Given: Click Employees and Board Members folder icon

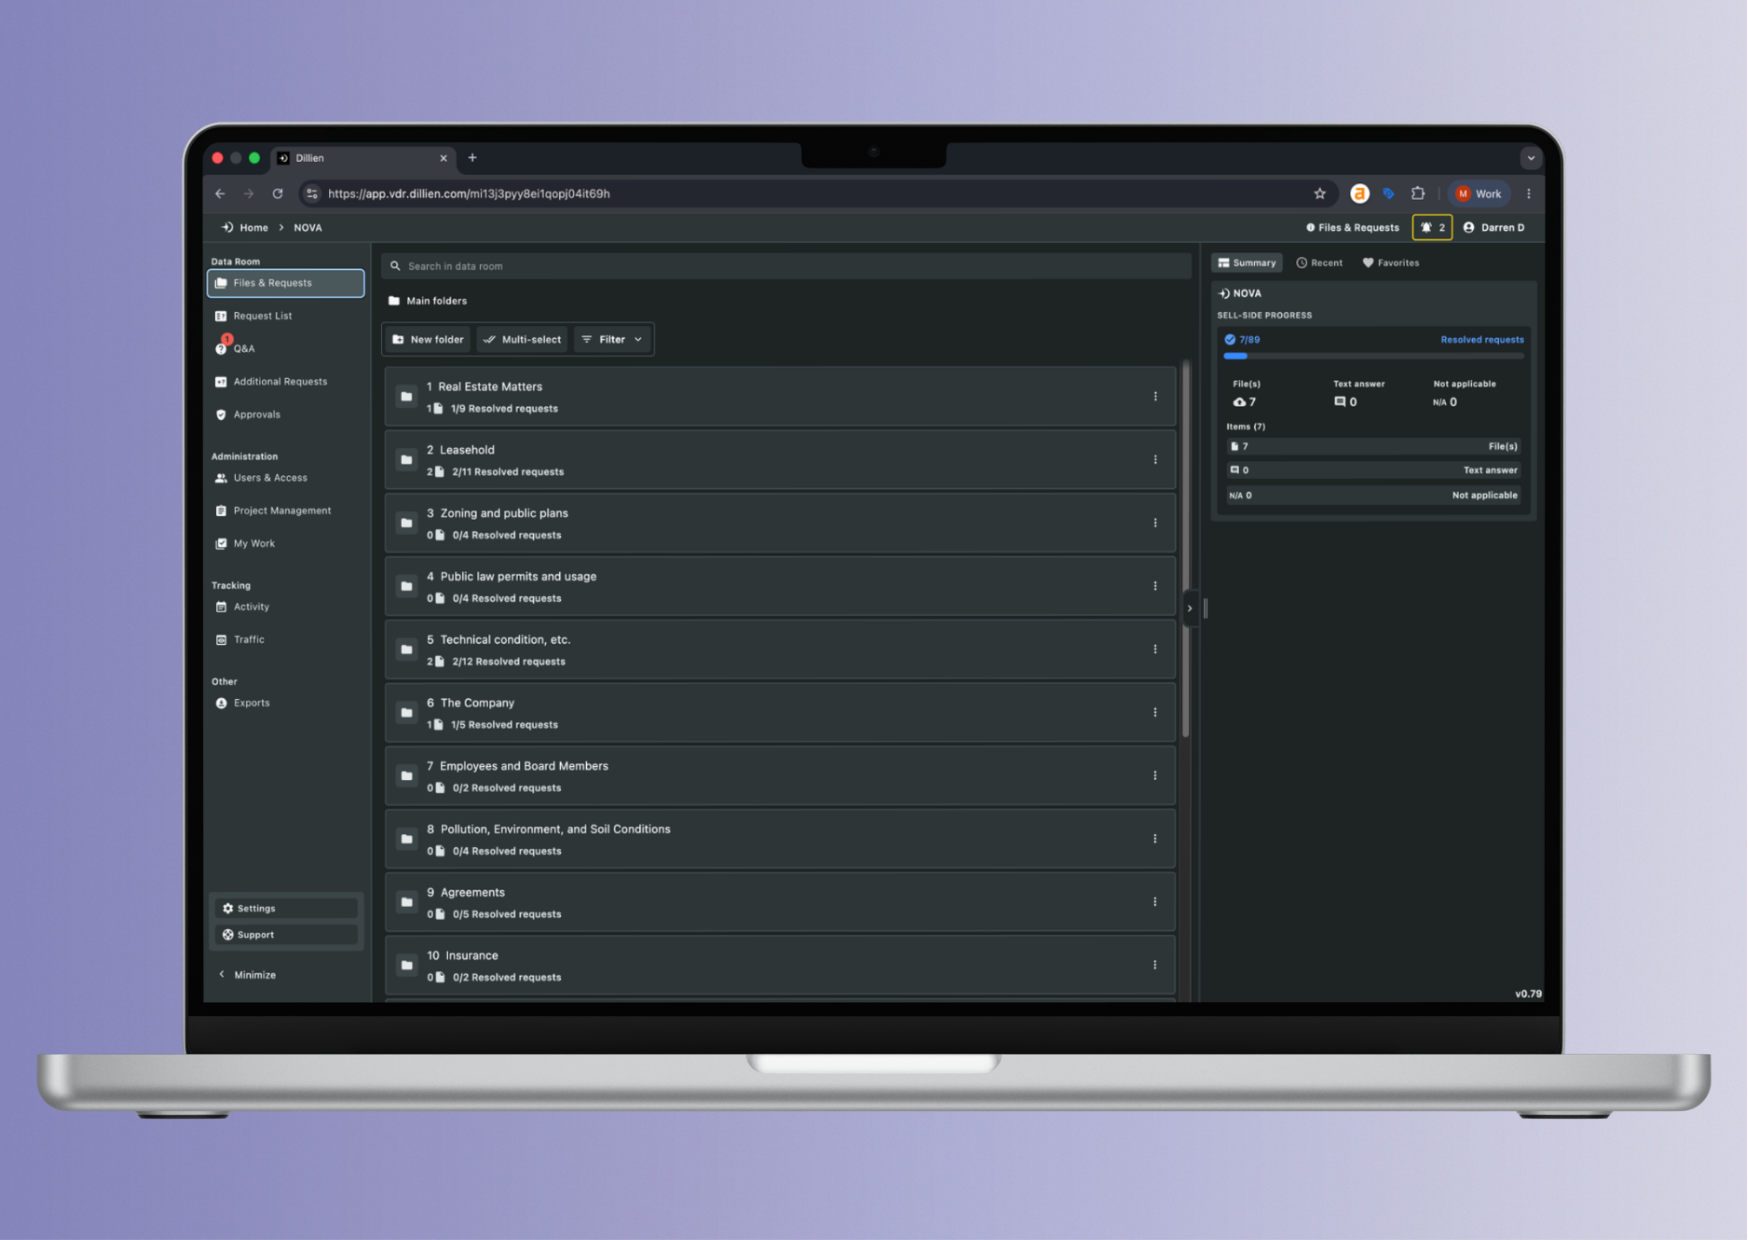Looking at the screenshot, I should 406,776.
